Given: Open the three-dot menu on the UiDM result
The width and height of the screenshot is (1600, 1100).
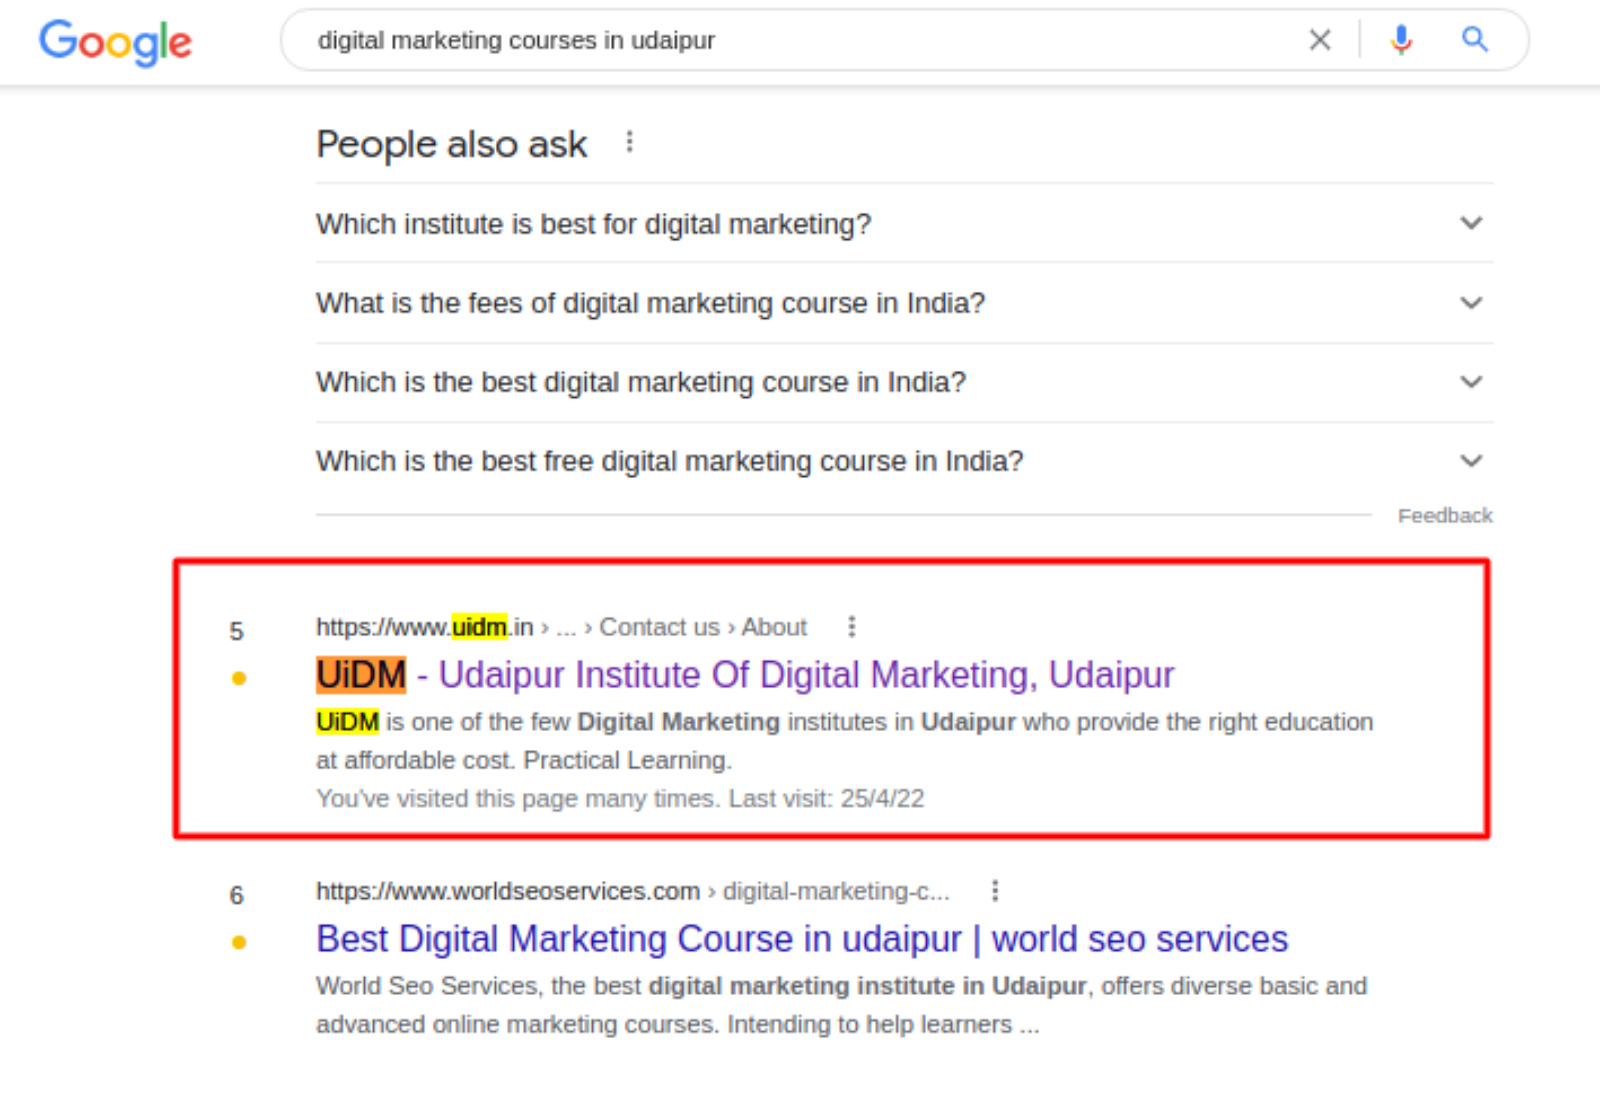Looking at the screenshot, I should tap(851, 626).
